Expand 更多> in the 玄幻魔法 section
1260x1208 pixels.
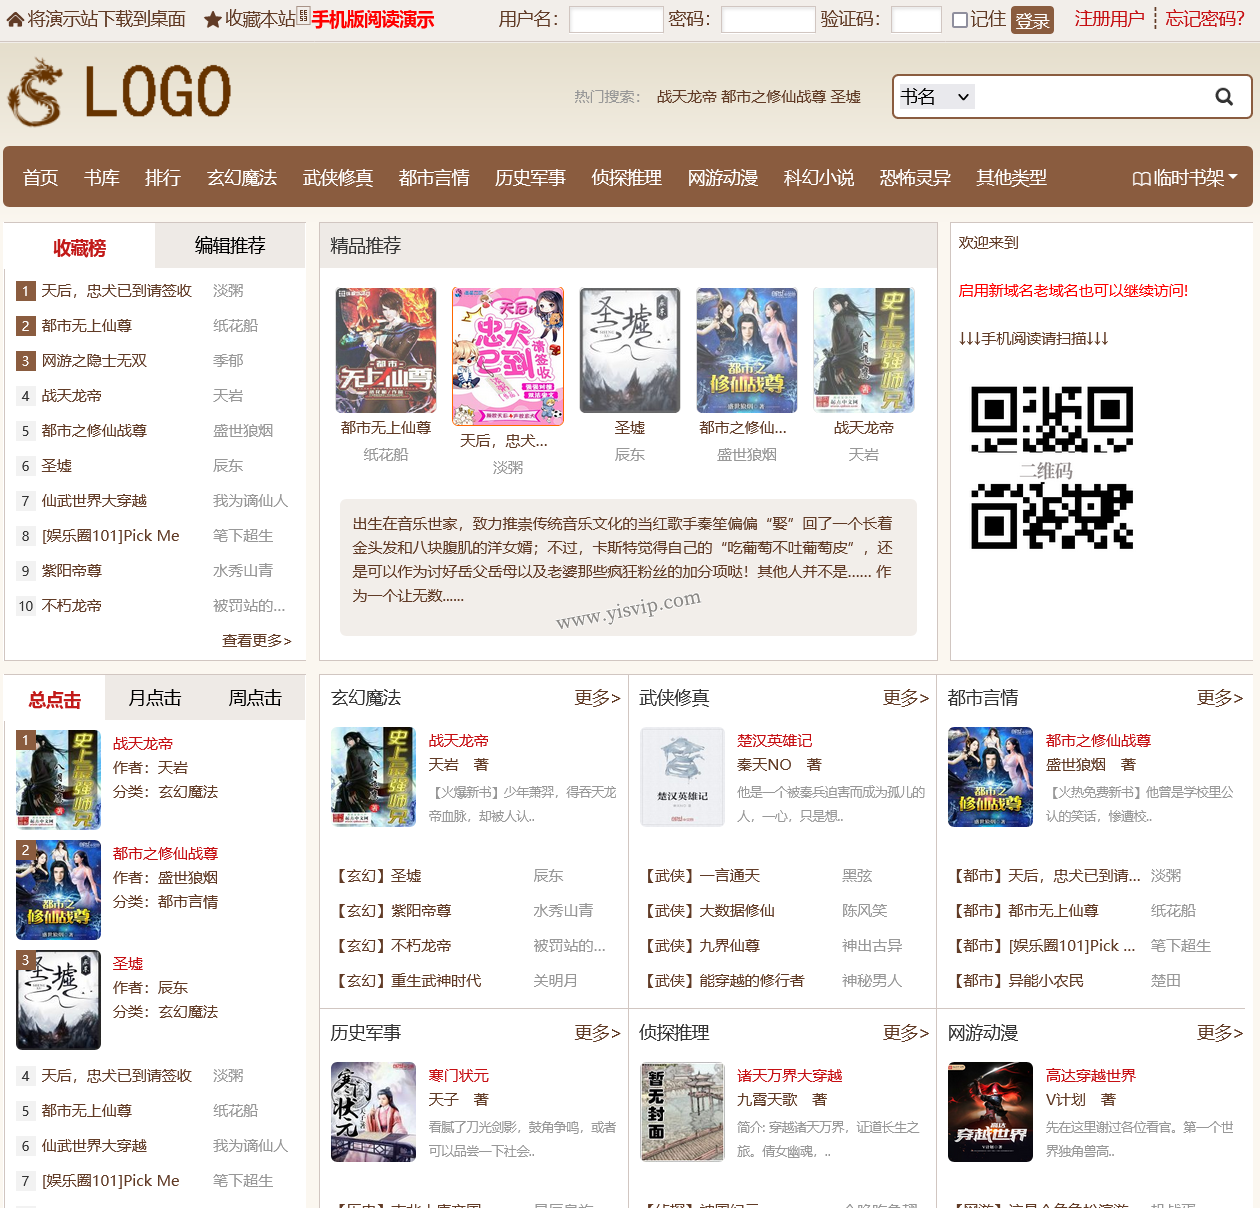point(597,698)
